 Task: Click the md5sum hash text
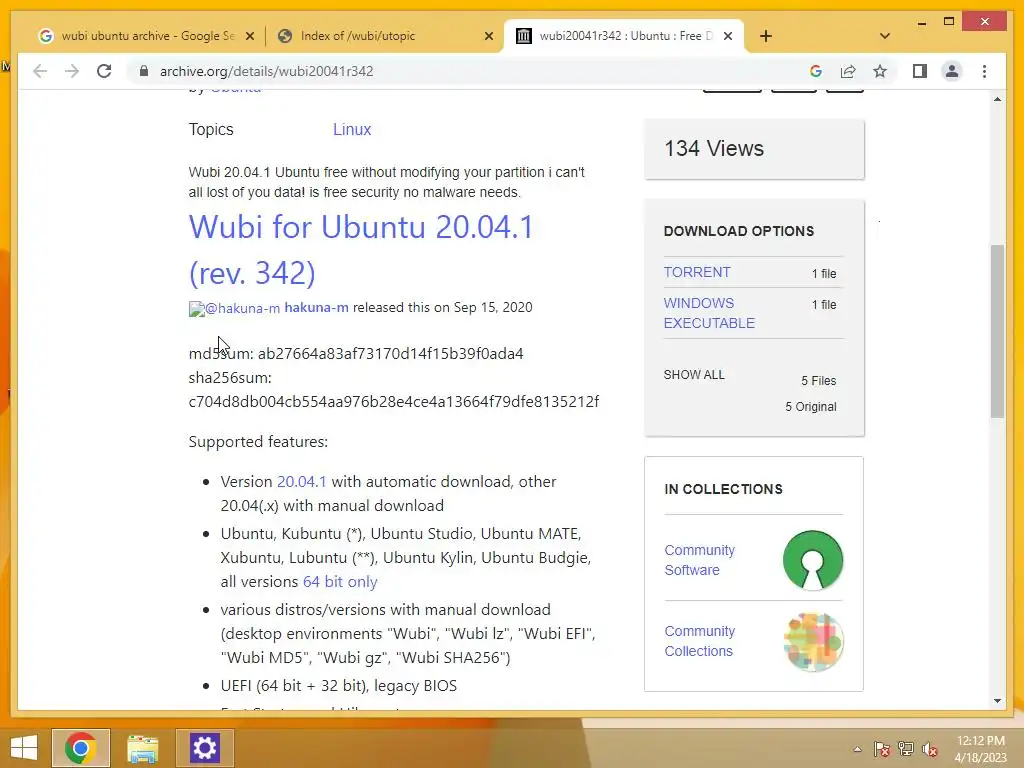(391, 353)
